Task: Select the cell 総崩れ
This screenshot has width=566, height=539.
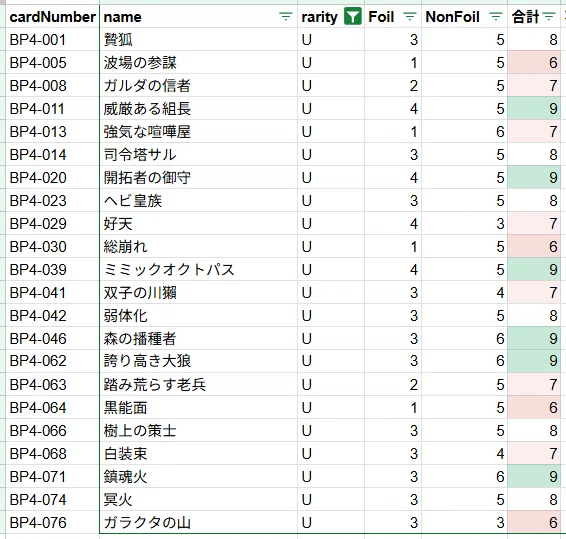Action: click(x=198, y=247)
